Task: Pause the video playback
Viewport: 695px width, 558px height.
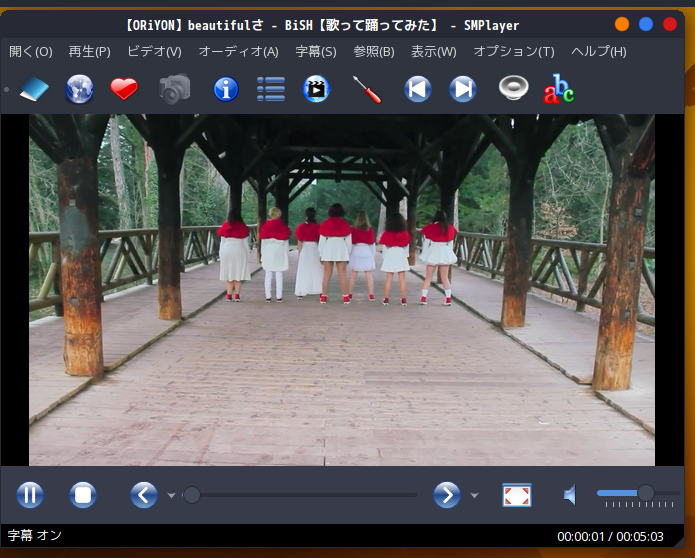Action: coord(30,495)
